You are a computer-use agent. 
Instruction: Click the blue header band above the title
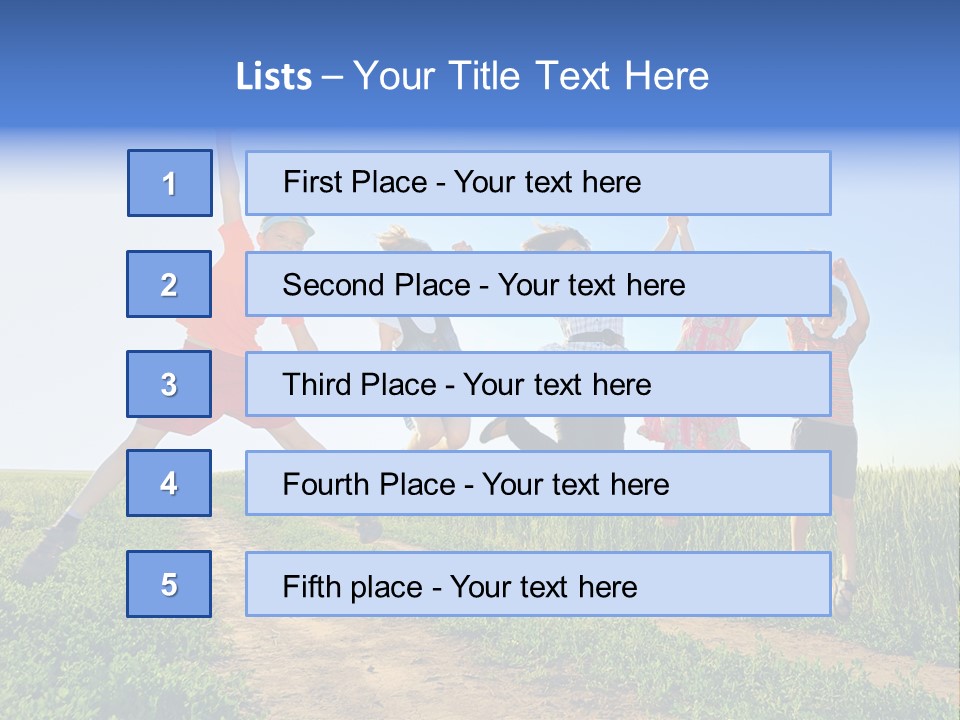pyautogui.click(x=480, y=25)
